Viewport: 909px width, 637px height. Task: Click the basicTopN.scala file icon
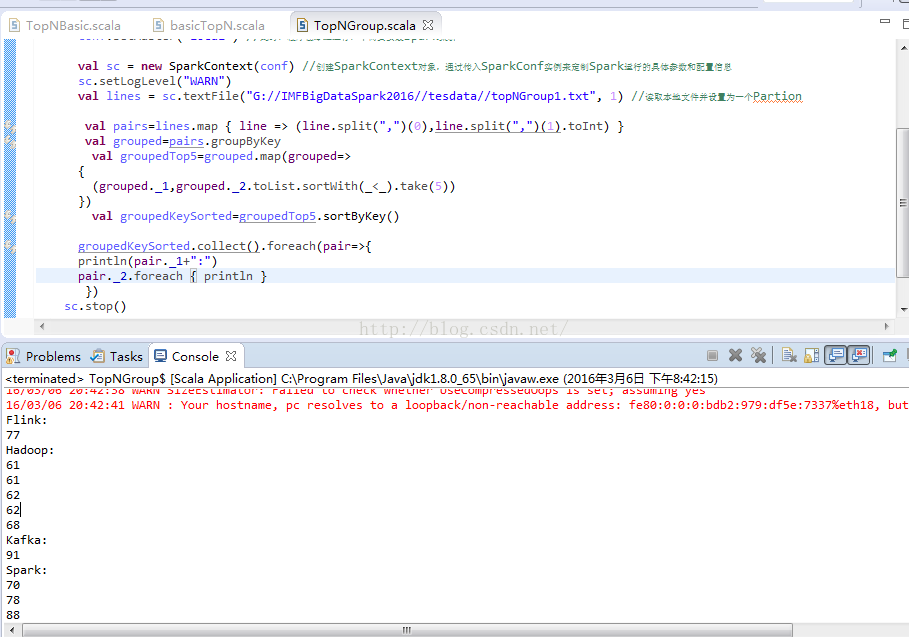click(158, 26)
